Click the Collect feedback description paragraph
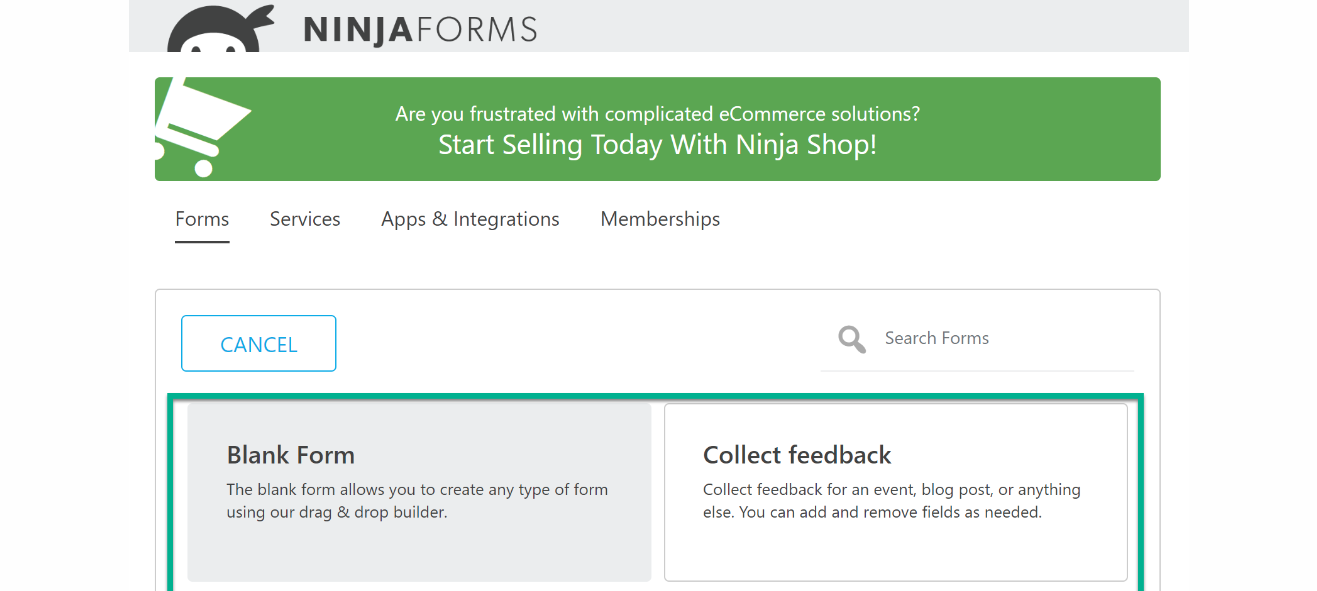Image resolution: width=1317 pixels, height=591 pixels. pos(891,501)
